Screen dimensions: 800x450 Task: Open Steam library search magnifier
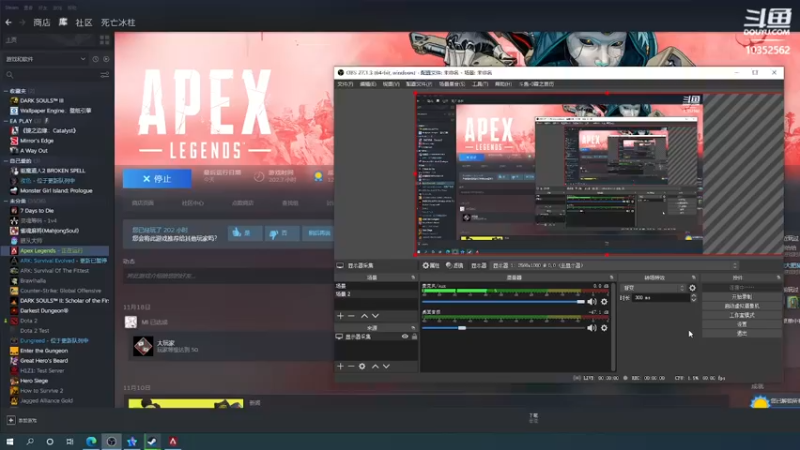[x=9, y=75]
